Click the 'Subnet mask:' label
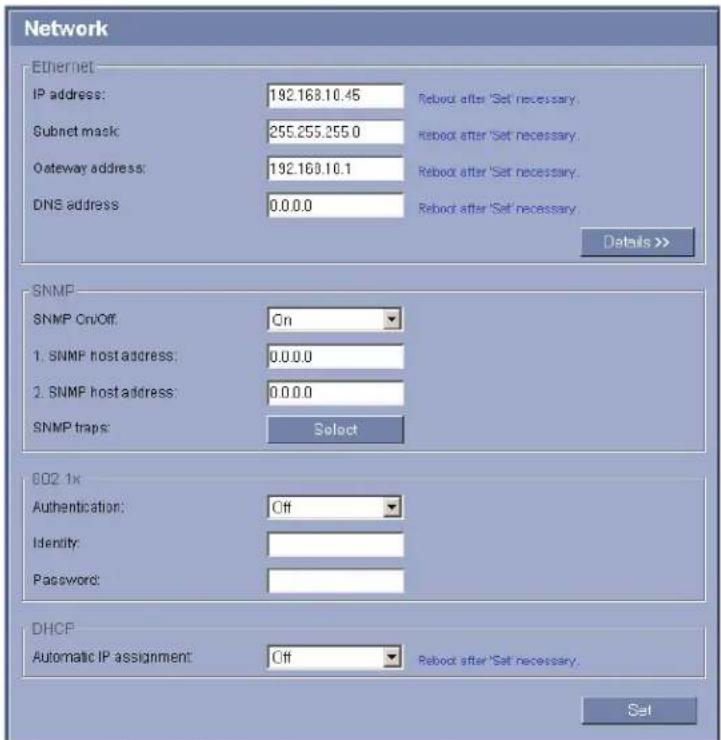The width and height of the screenshot is (721, 740). click(x=76, y=131)
